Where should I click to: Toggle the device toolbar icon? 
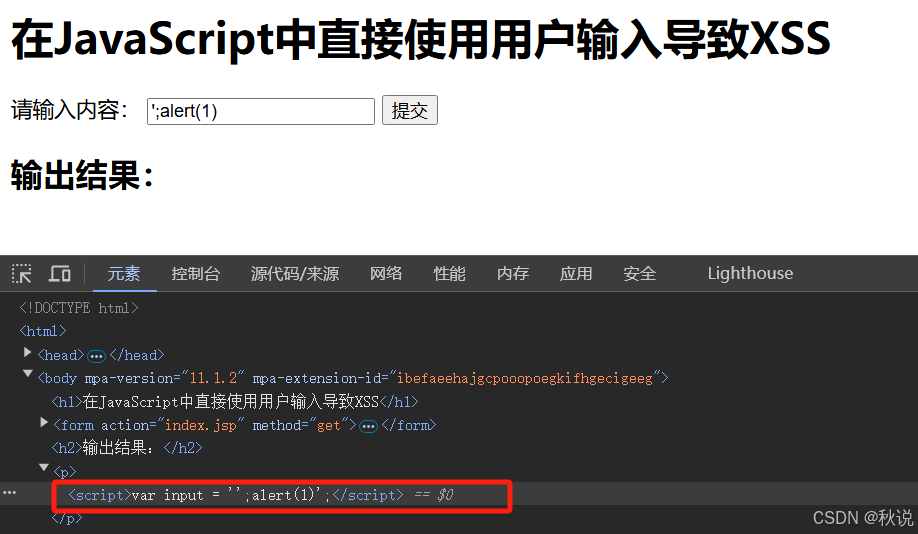(60, 273)
